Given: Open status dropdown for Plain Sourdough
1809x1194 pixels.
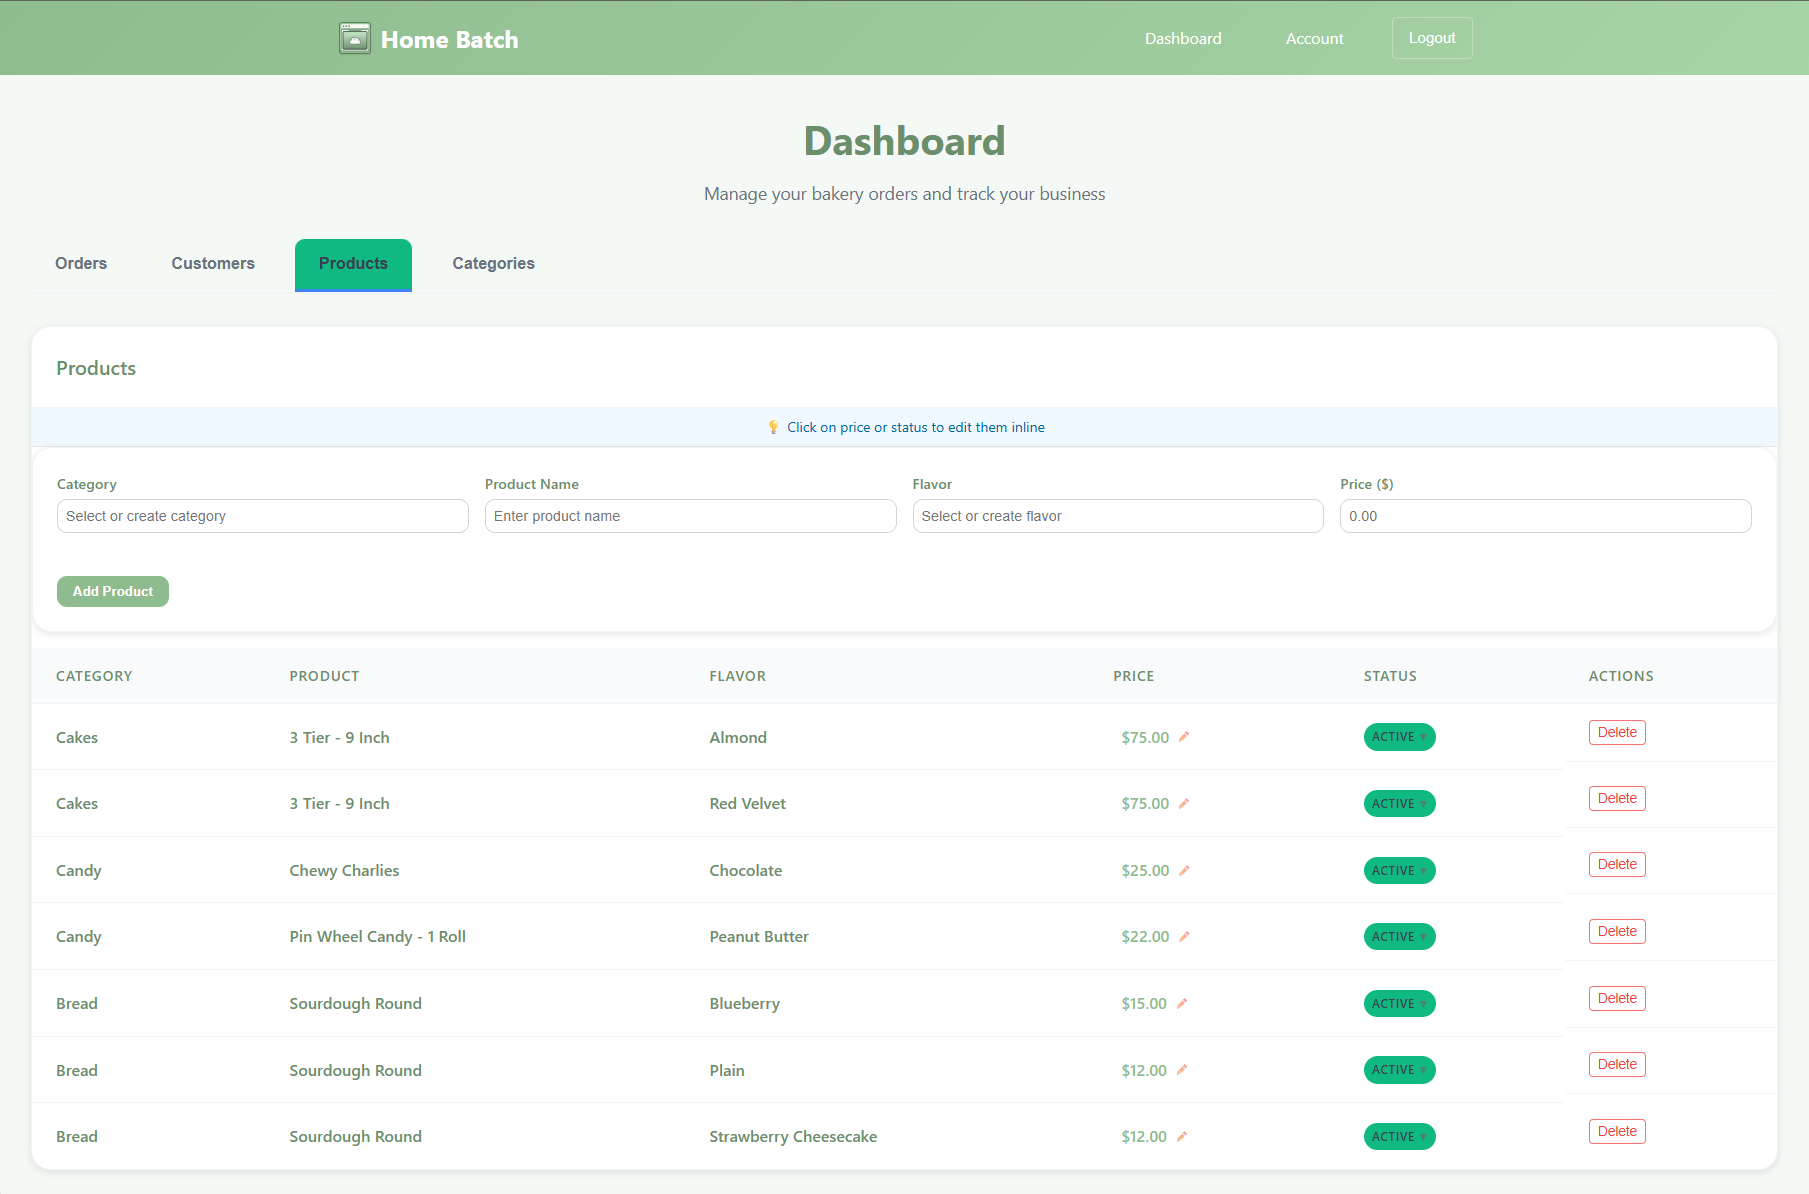Looking at the screenshot, I should pyautogui.click(x=1399, y=1070).
